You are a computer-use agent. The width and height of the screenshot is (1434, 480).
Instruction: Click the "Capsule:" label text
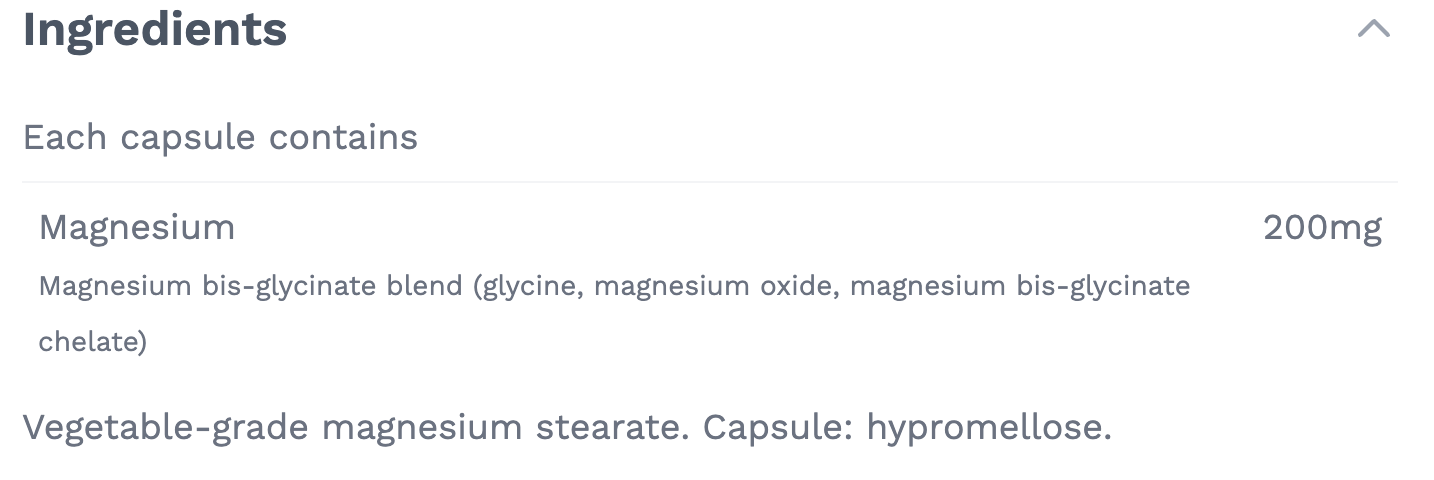click(x=777, y=428)
